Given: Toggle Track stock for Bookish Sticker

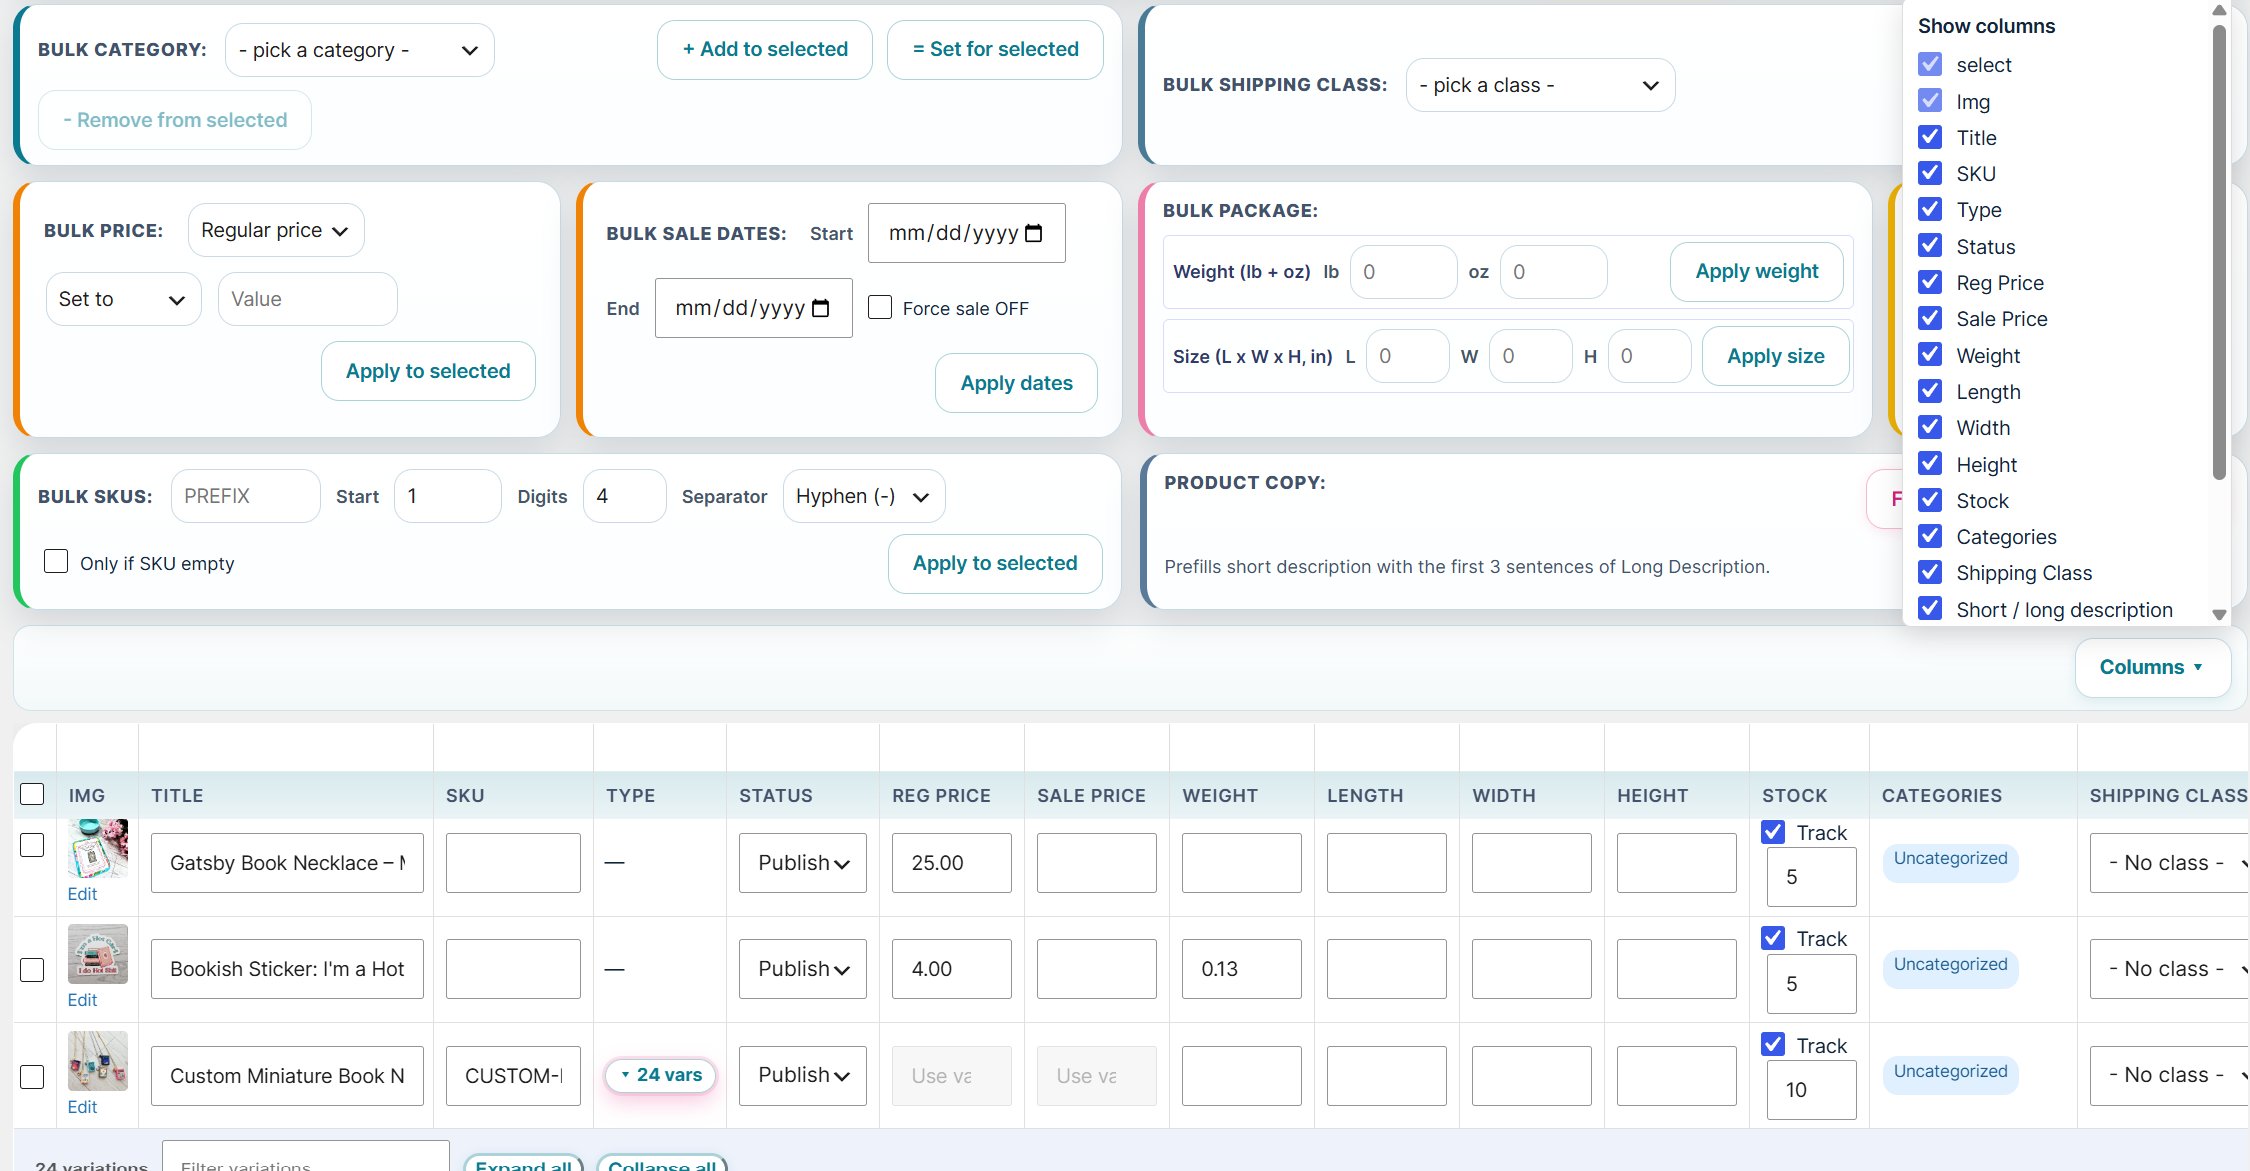Looking at the screenshot, I should pyautogui.click(x=1773, y=938).
